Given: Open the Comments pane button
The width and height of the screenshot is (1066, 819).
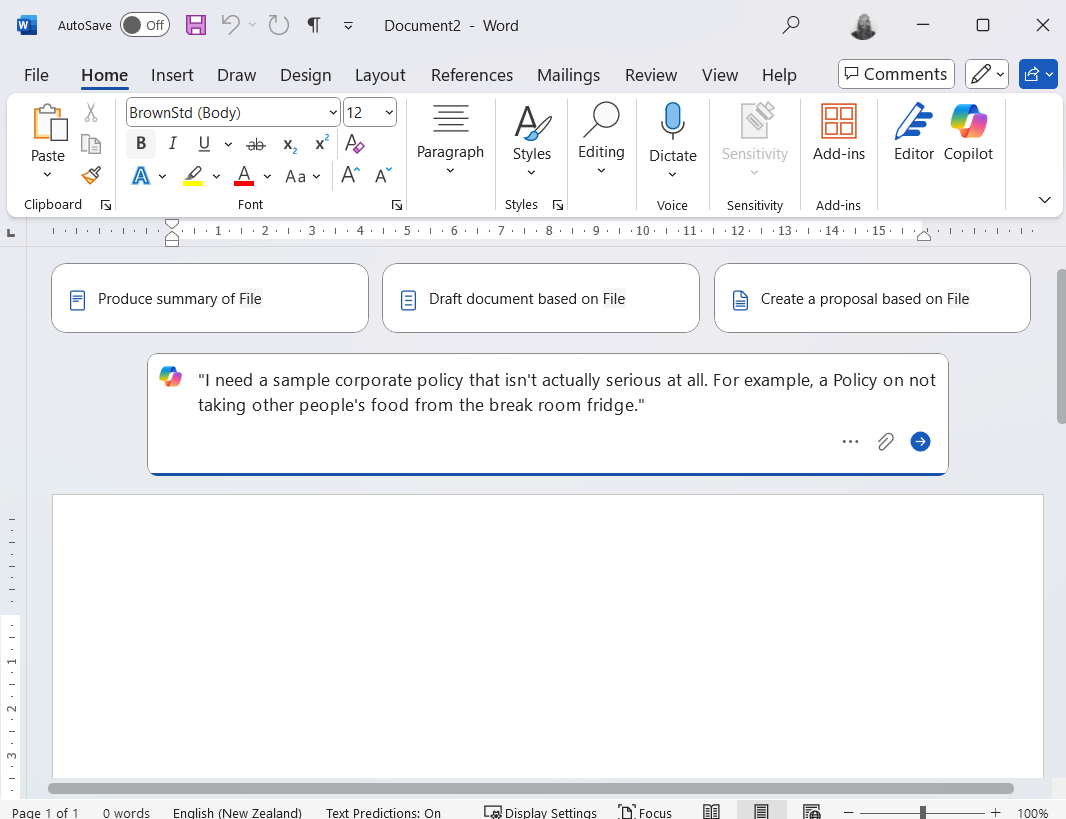Looking at the screenshot, I should pyautogui.click(x=896, y=74).
